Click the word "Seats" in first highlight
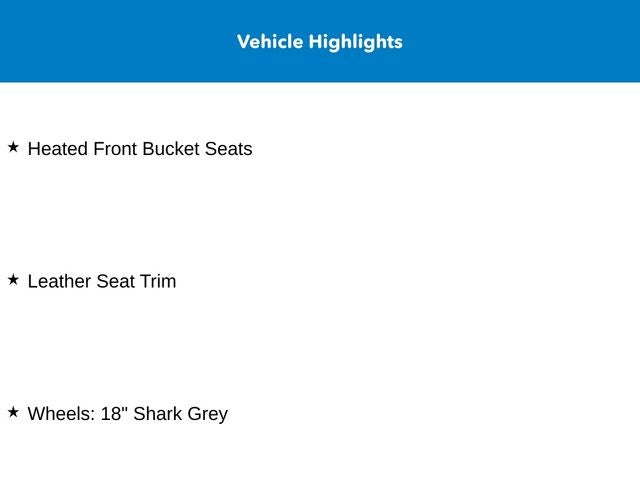The image size is (640, 480). [x=228, y=149]
